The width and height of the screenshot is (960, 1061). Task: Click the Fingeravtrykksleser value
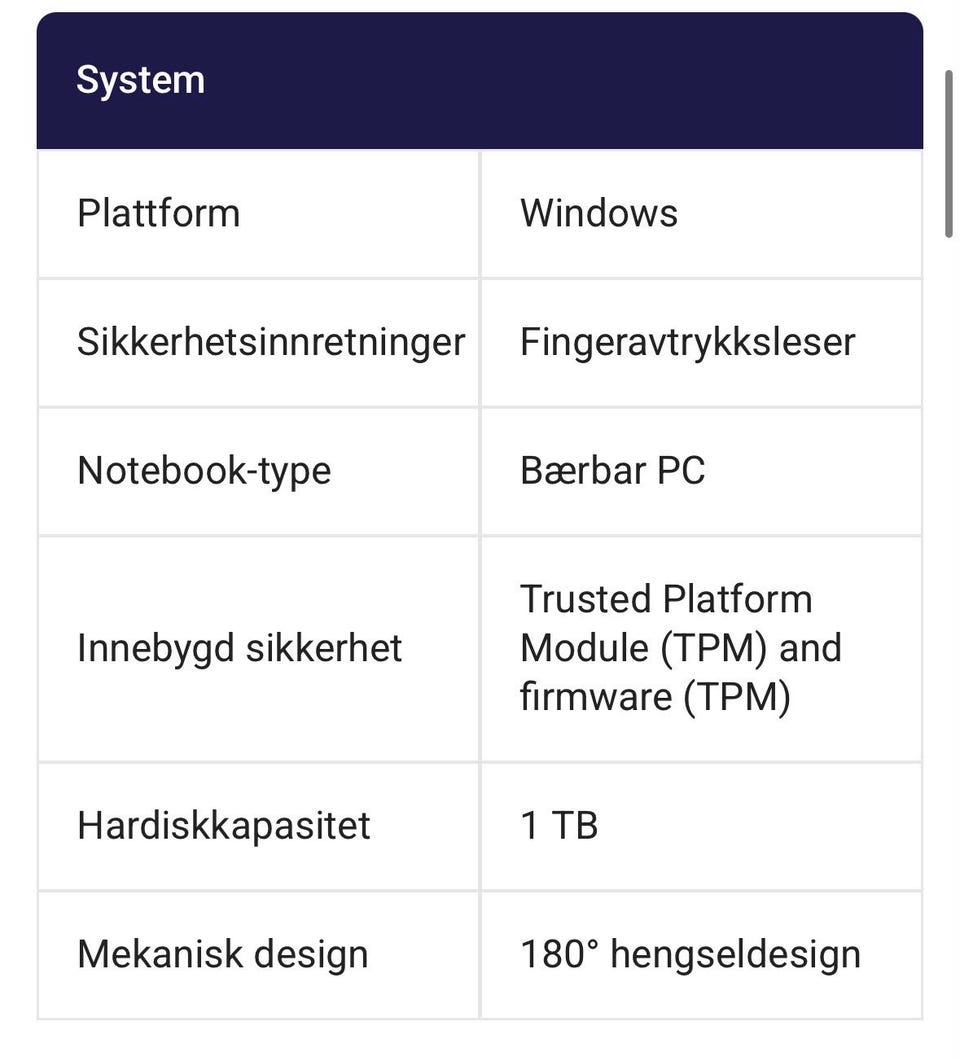[687, 342]
